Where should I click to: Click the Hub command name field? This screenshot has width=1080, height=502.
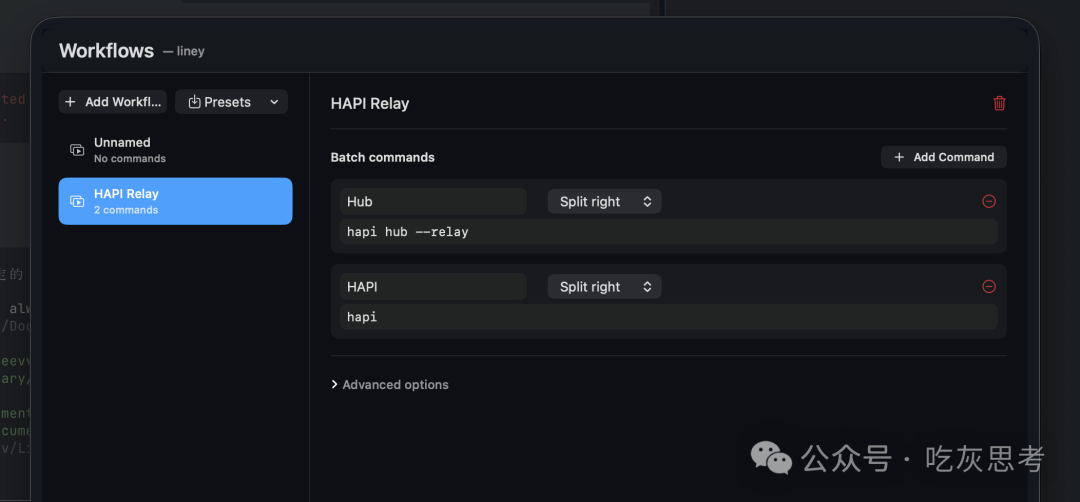(433, 201)
